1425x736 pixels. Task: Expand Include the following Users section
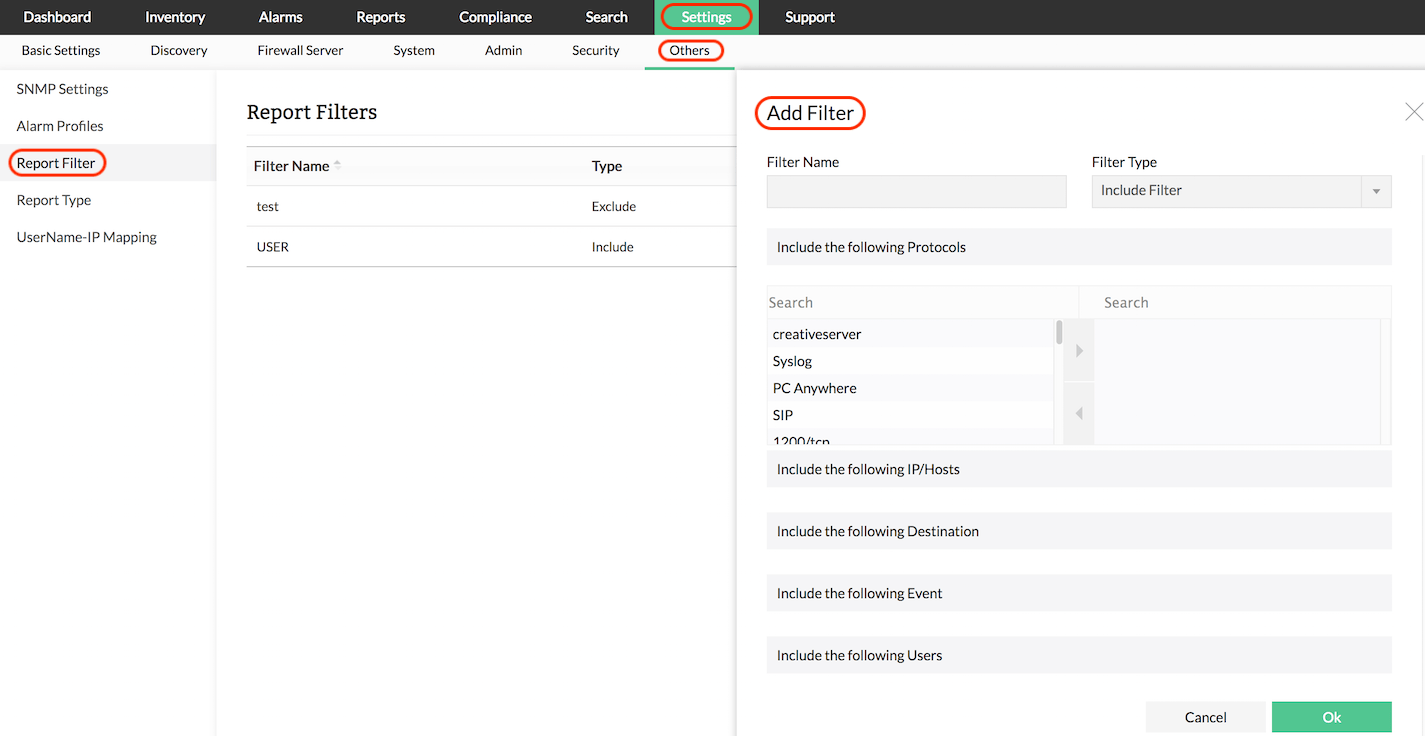pos(1078,655)
